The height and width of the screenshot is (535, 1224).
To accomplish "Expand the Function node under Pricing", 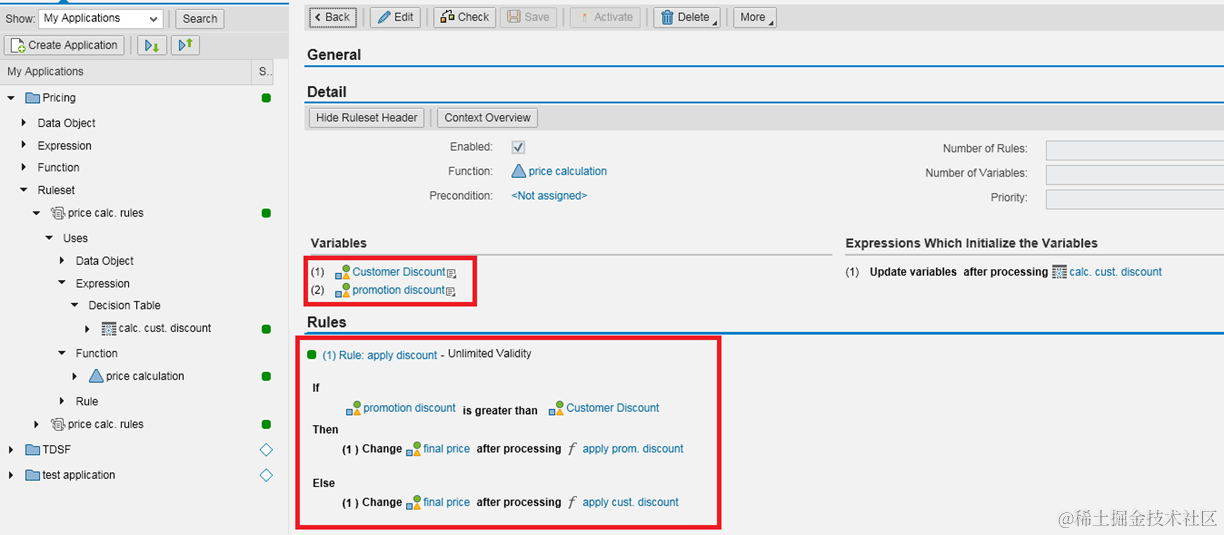I will [24, 168].
